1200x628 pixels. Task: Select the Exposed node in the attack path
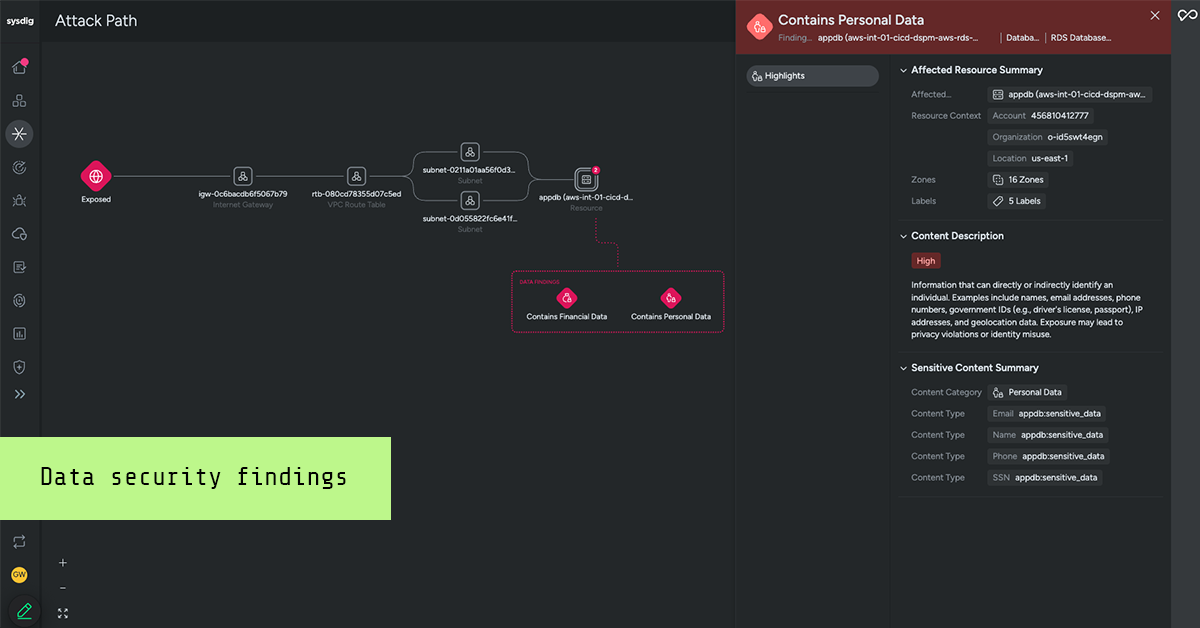(x=96, y=177)
